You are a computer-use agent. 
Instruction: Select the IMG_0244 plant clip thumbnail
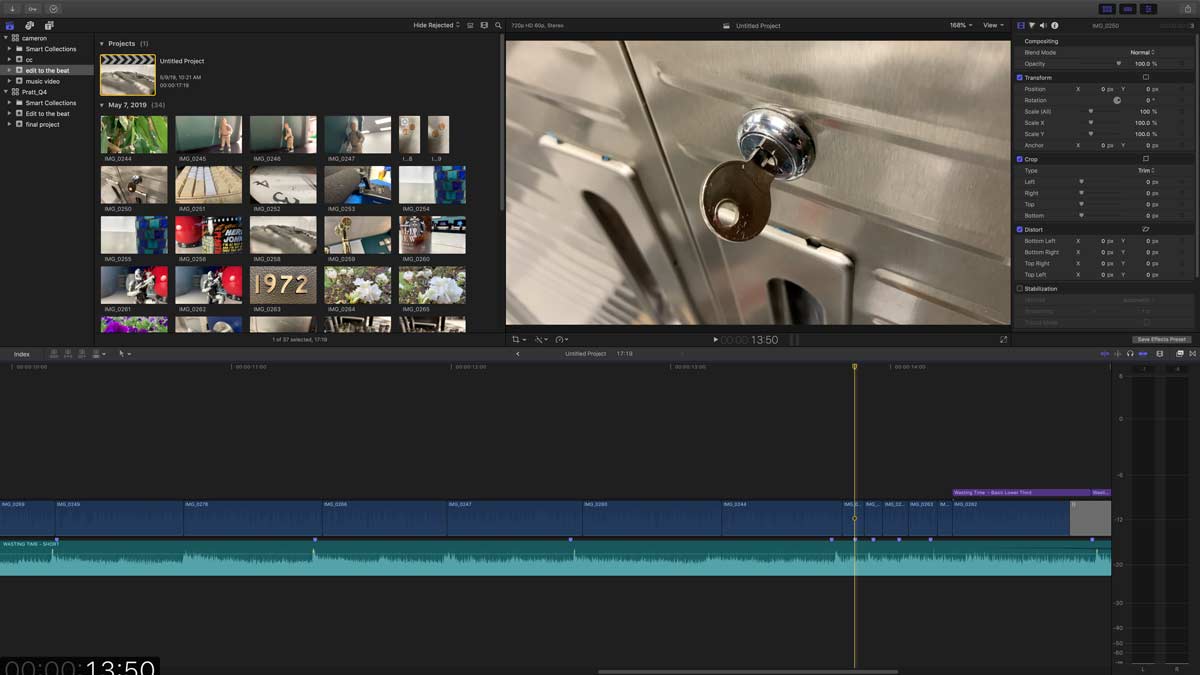coord(134,134)
